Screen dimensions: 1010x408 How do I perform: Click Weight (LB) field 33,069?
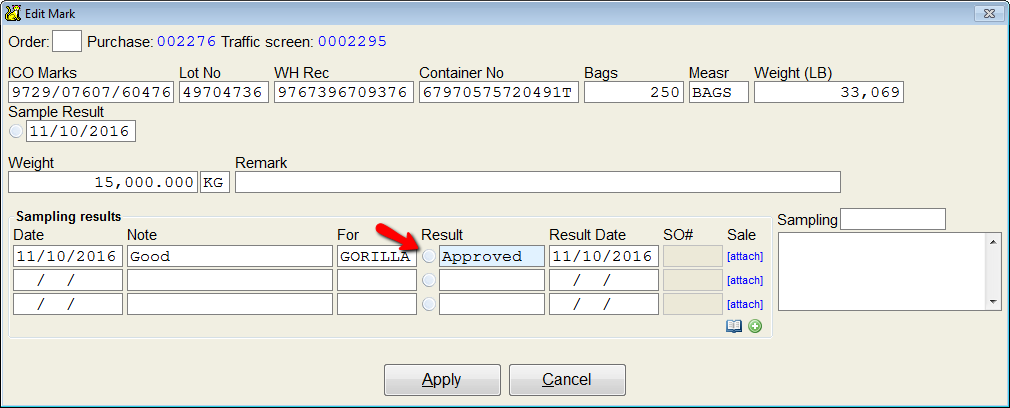click(x=829, y=92)
